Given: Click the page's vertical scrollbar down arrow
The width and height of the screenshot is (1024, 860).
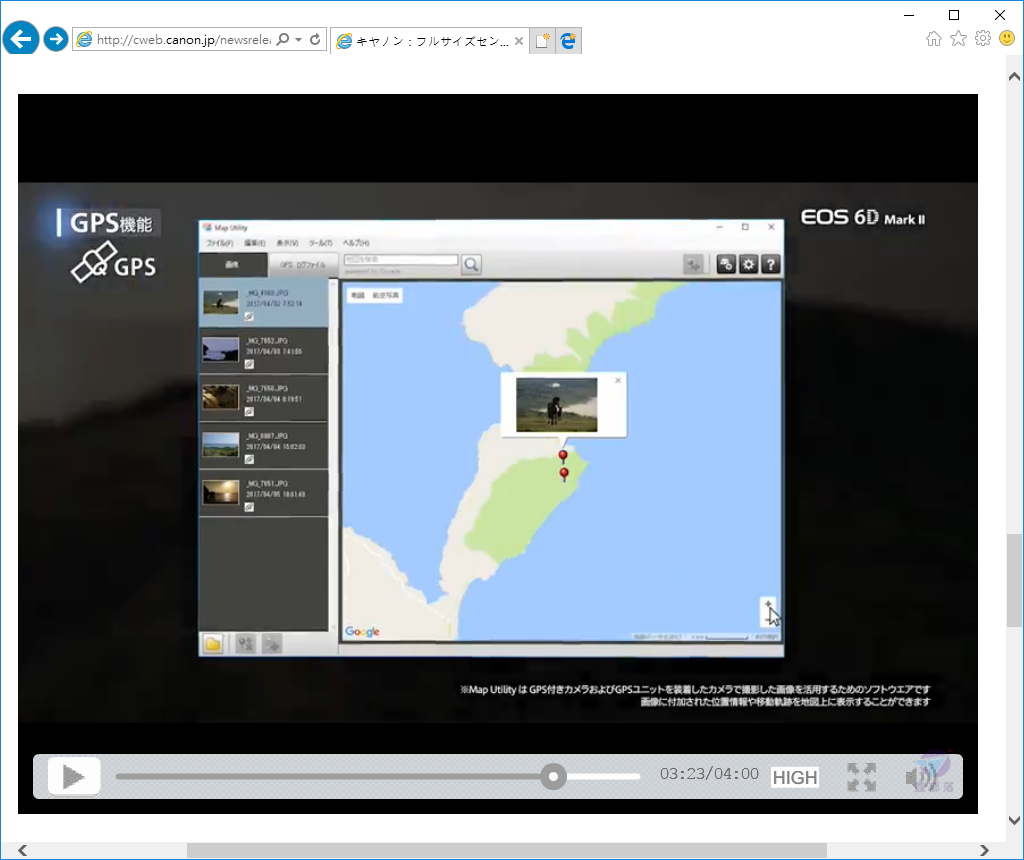Looking at the screenshot, I should tap(1014, 820).
